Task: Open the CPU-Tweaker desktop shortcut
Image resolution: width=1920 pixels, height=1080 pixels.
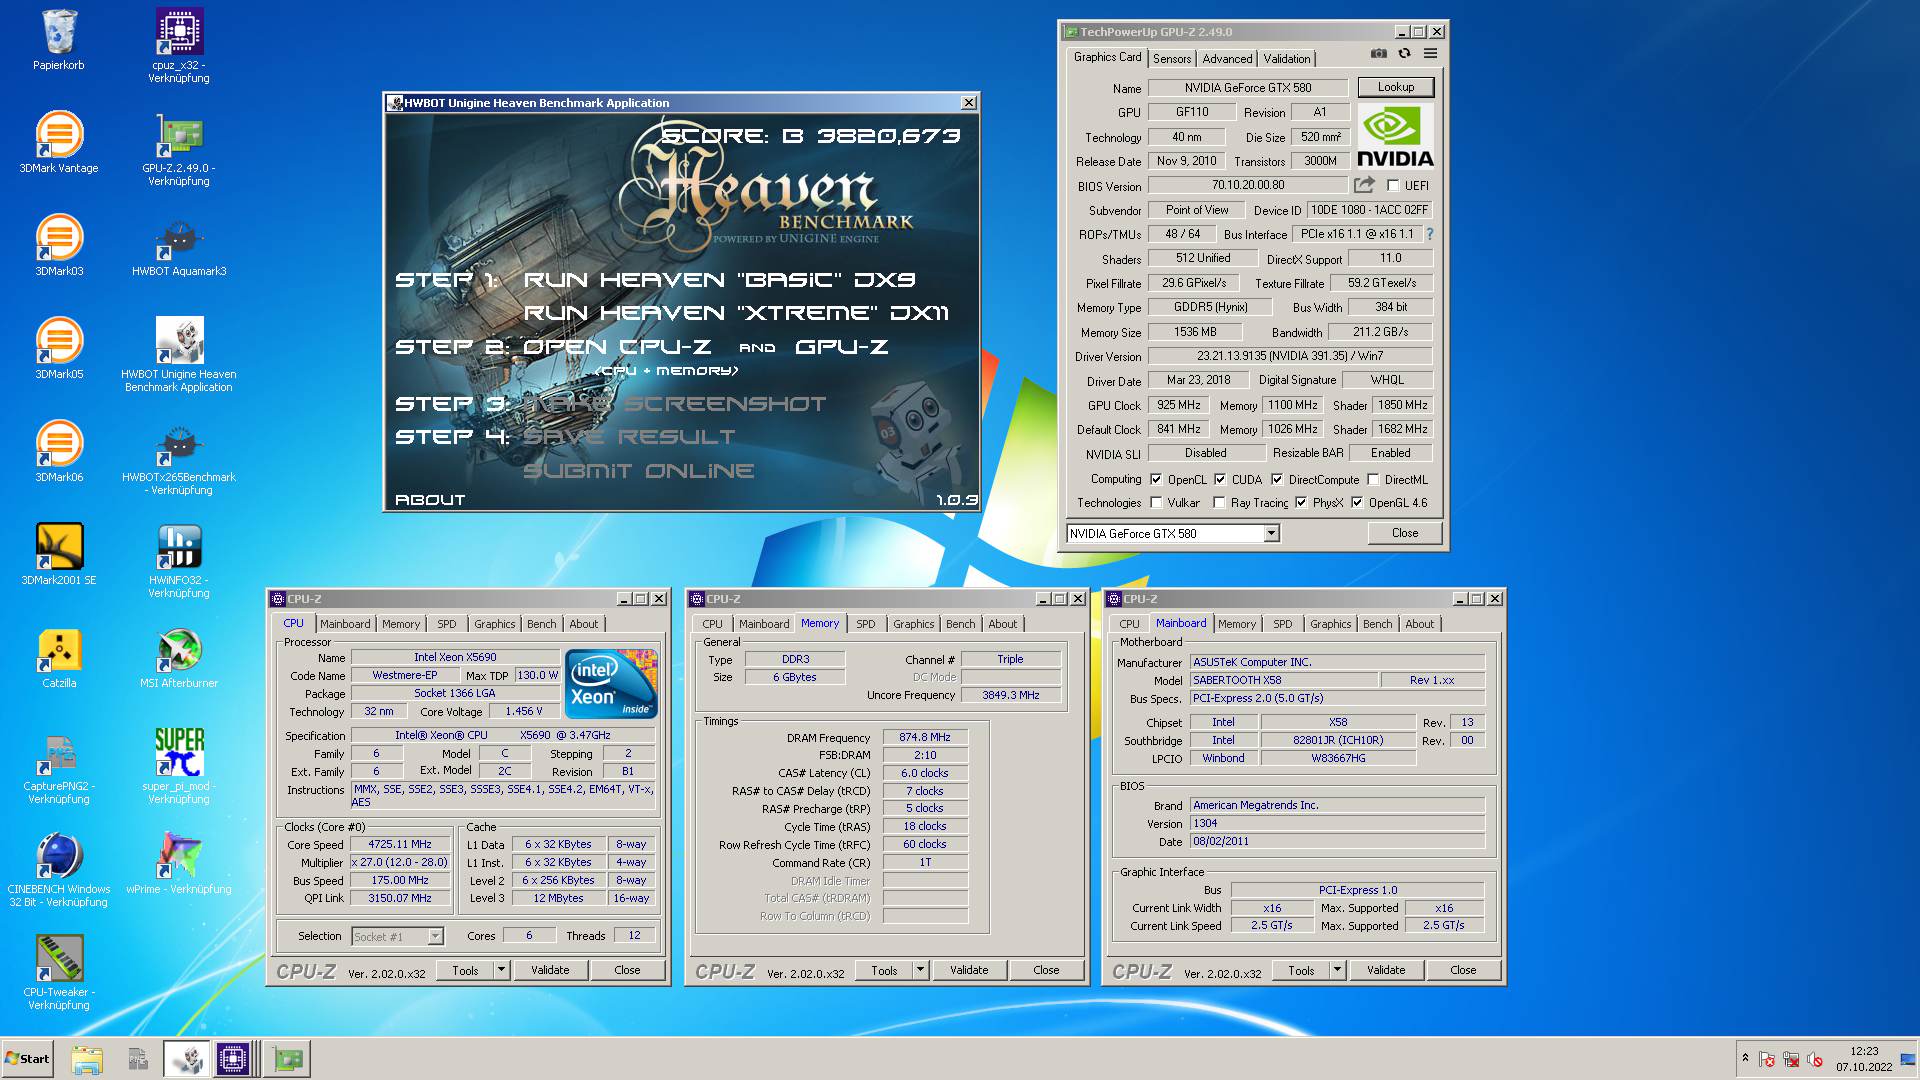Action: (59, 972)
